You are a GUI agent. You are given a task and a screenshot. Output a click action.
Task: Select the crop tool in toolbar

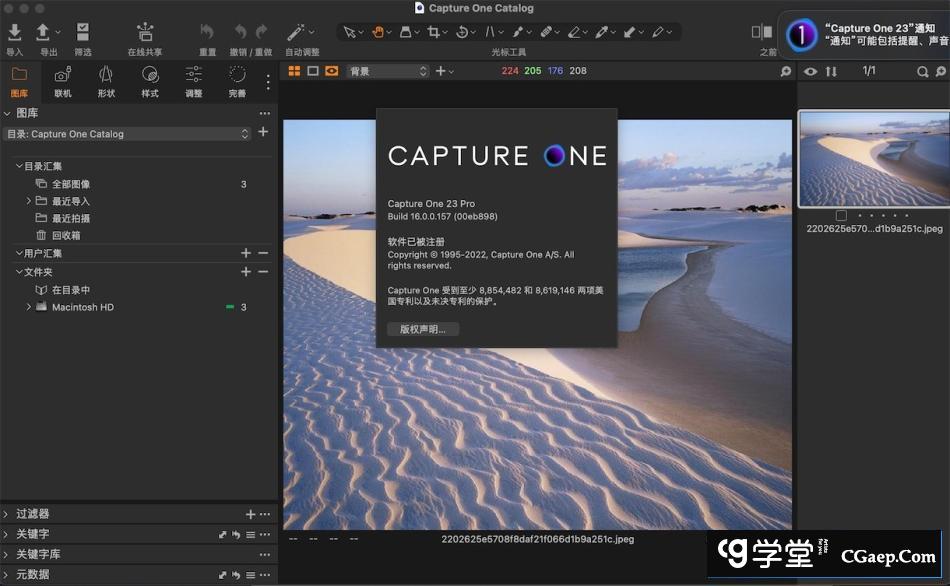tap(434, 32)
